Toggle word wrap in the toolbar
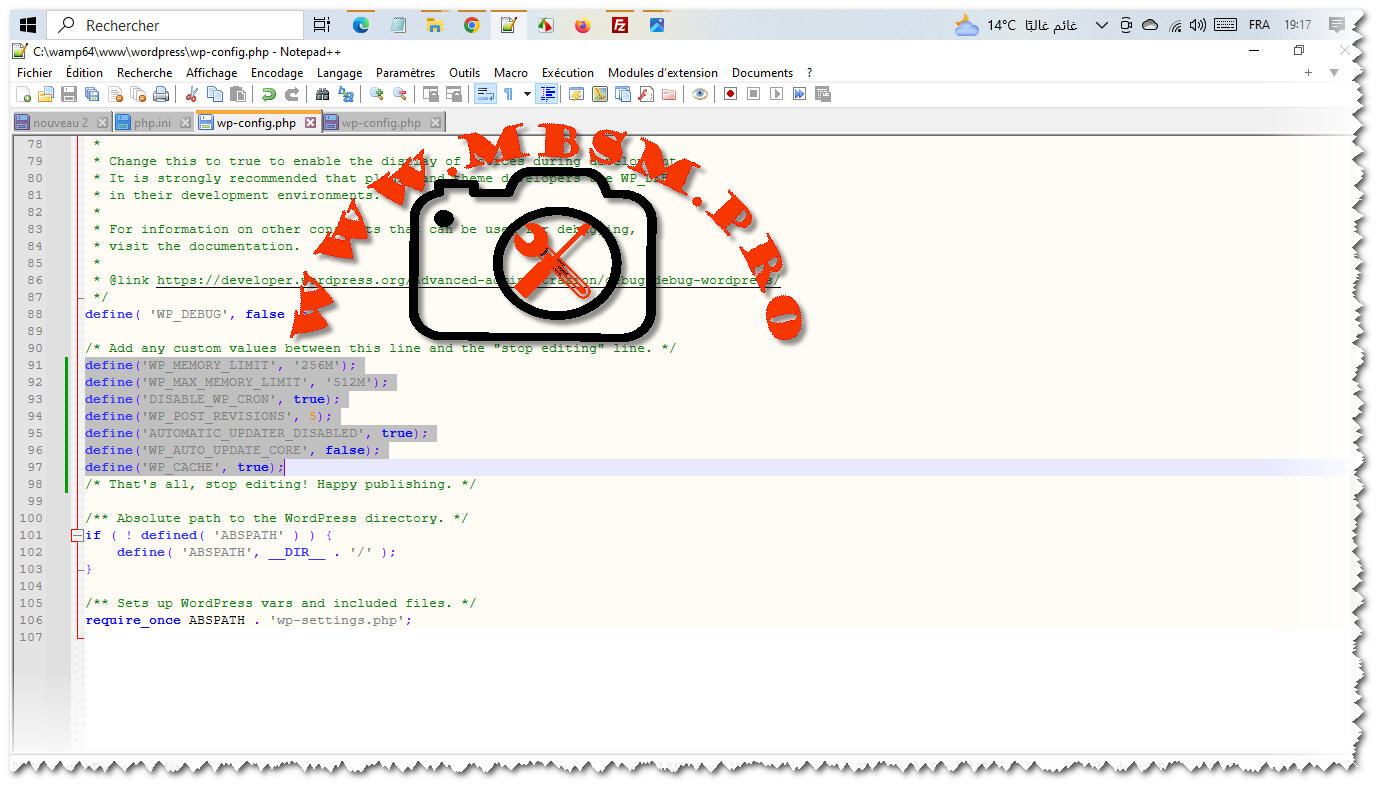The width and height of the screenshot is (1381, 789). (484, 94)
